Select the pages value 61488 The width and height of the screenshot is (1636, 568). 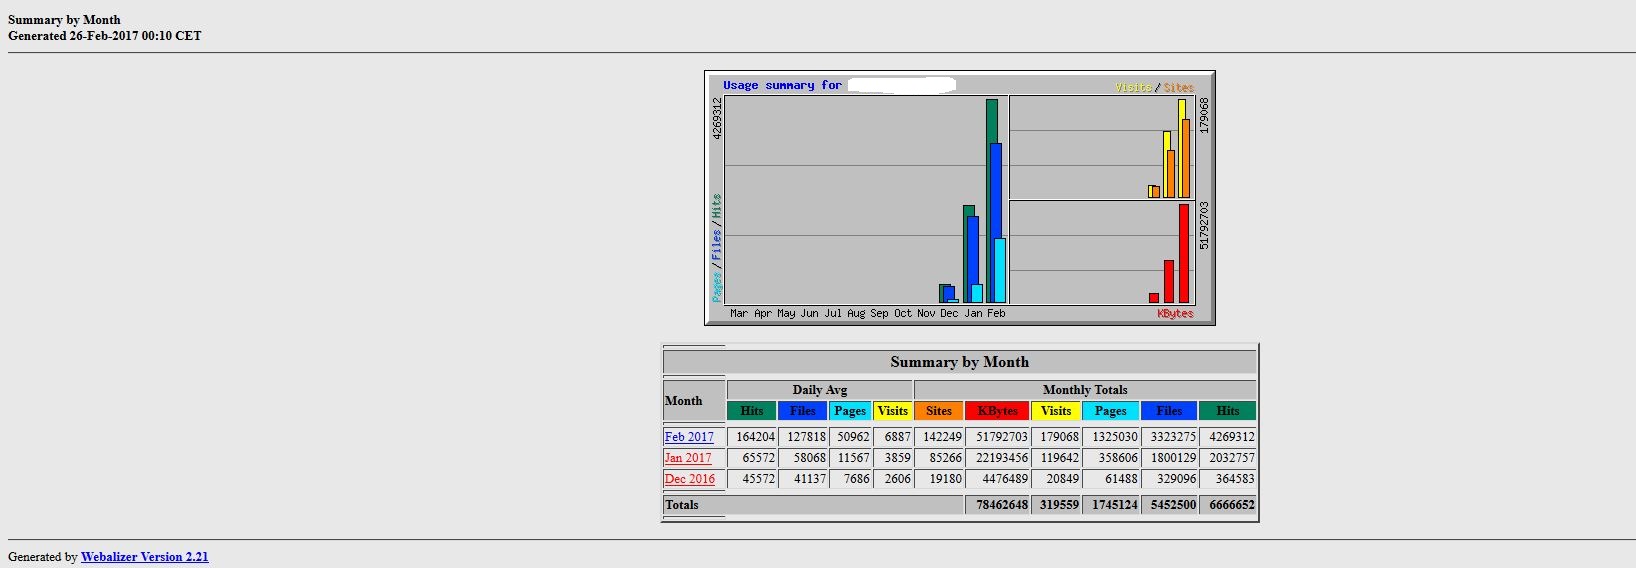pos(1122,479)
